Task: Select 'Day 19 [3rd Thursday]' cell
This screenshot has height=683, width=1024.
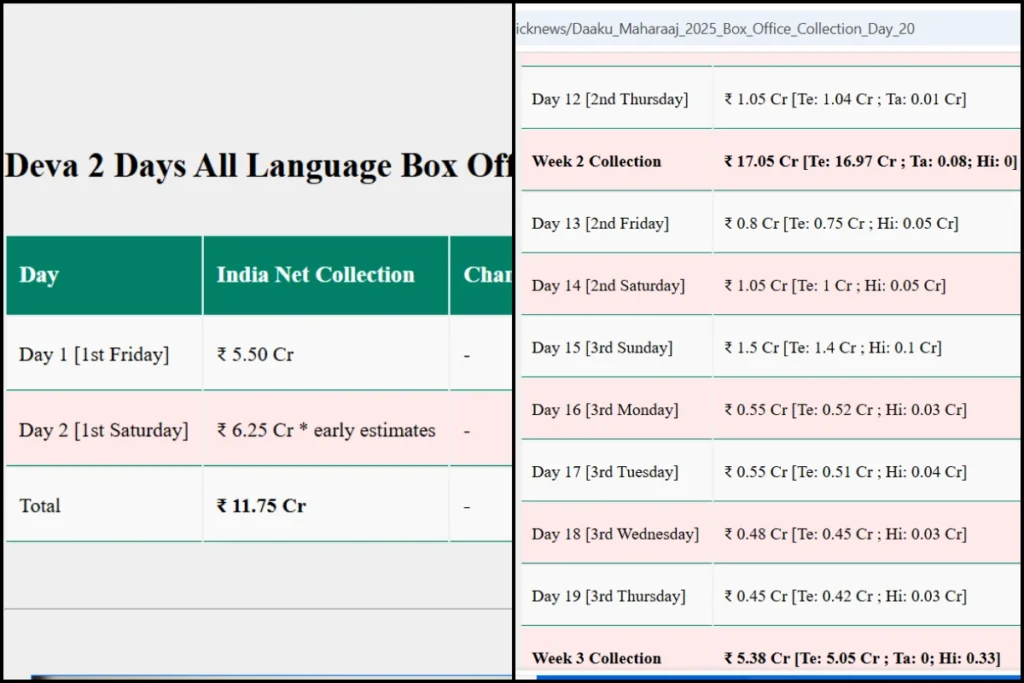Action: pyautogui.click(x=616, y=595)
